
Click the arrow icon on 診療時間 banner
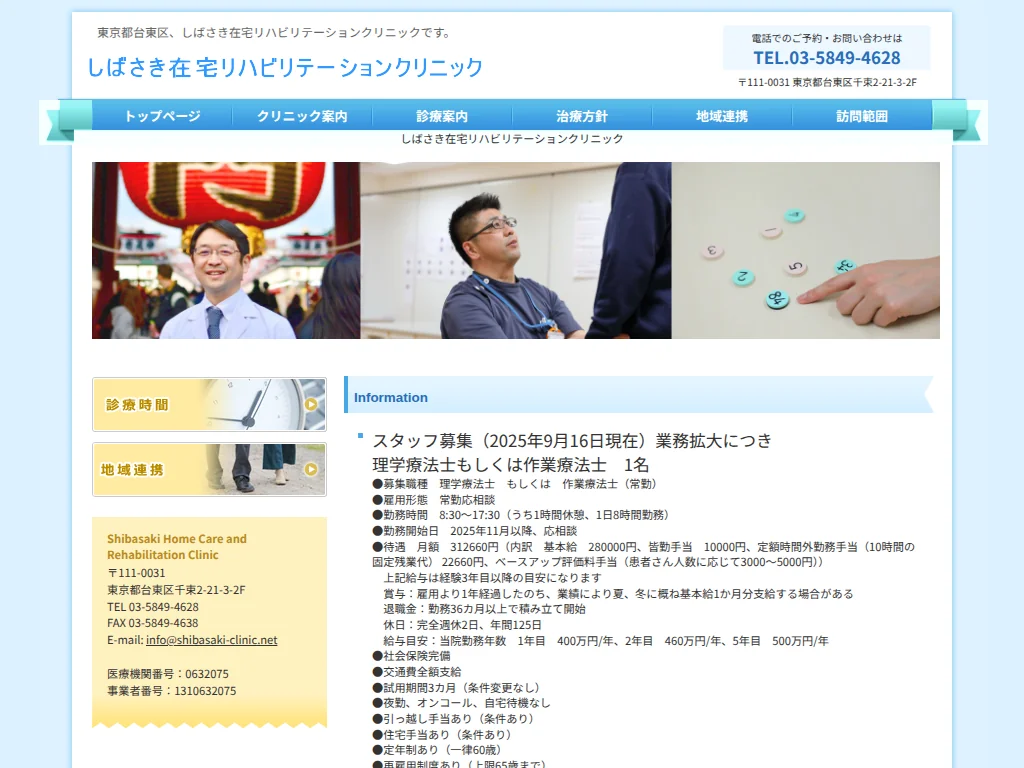click(311, 404)
